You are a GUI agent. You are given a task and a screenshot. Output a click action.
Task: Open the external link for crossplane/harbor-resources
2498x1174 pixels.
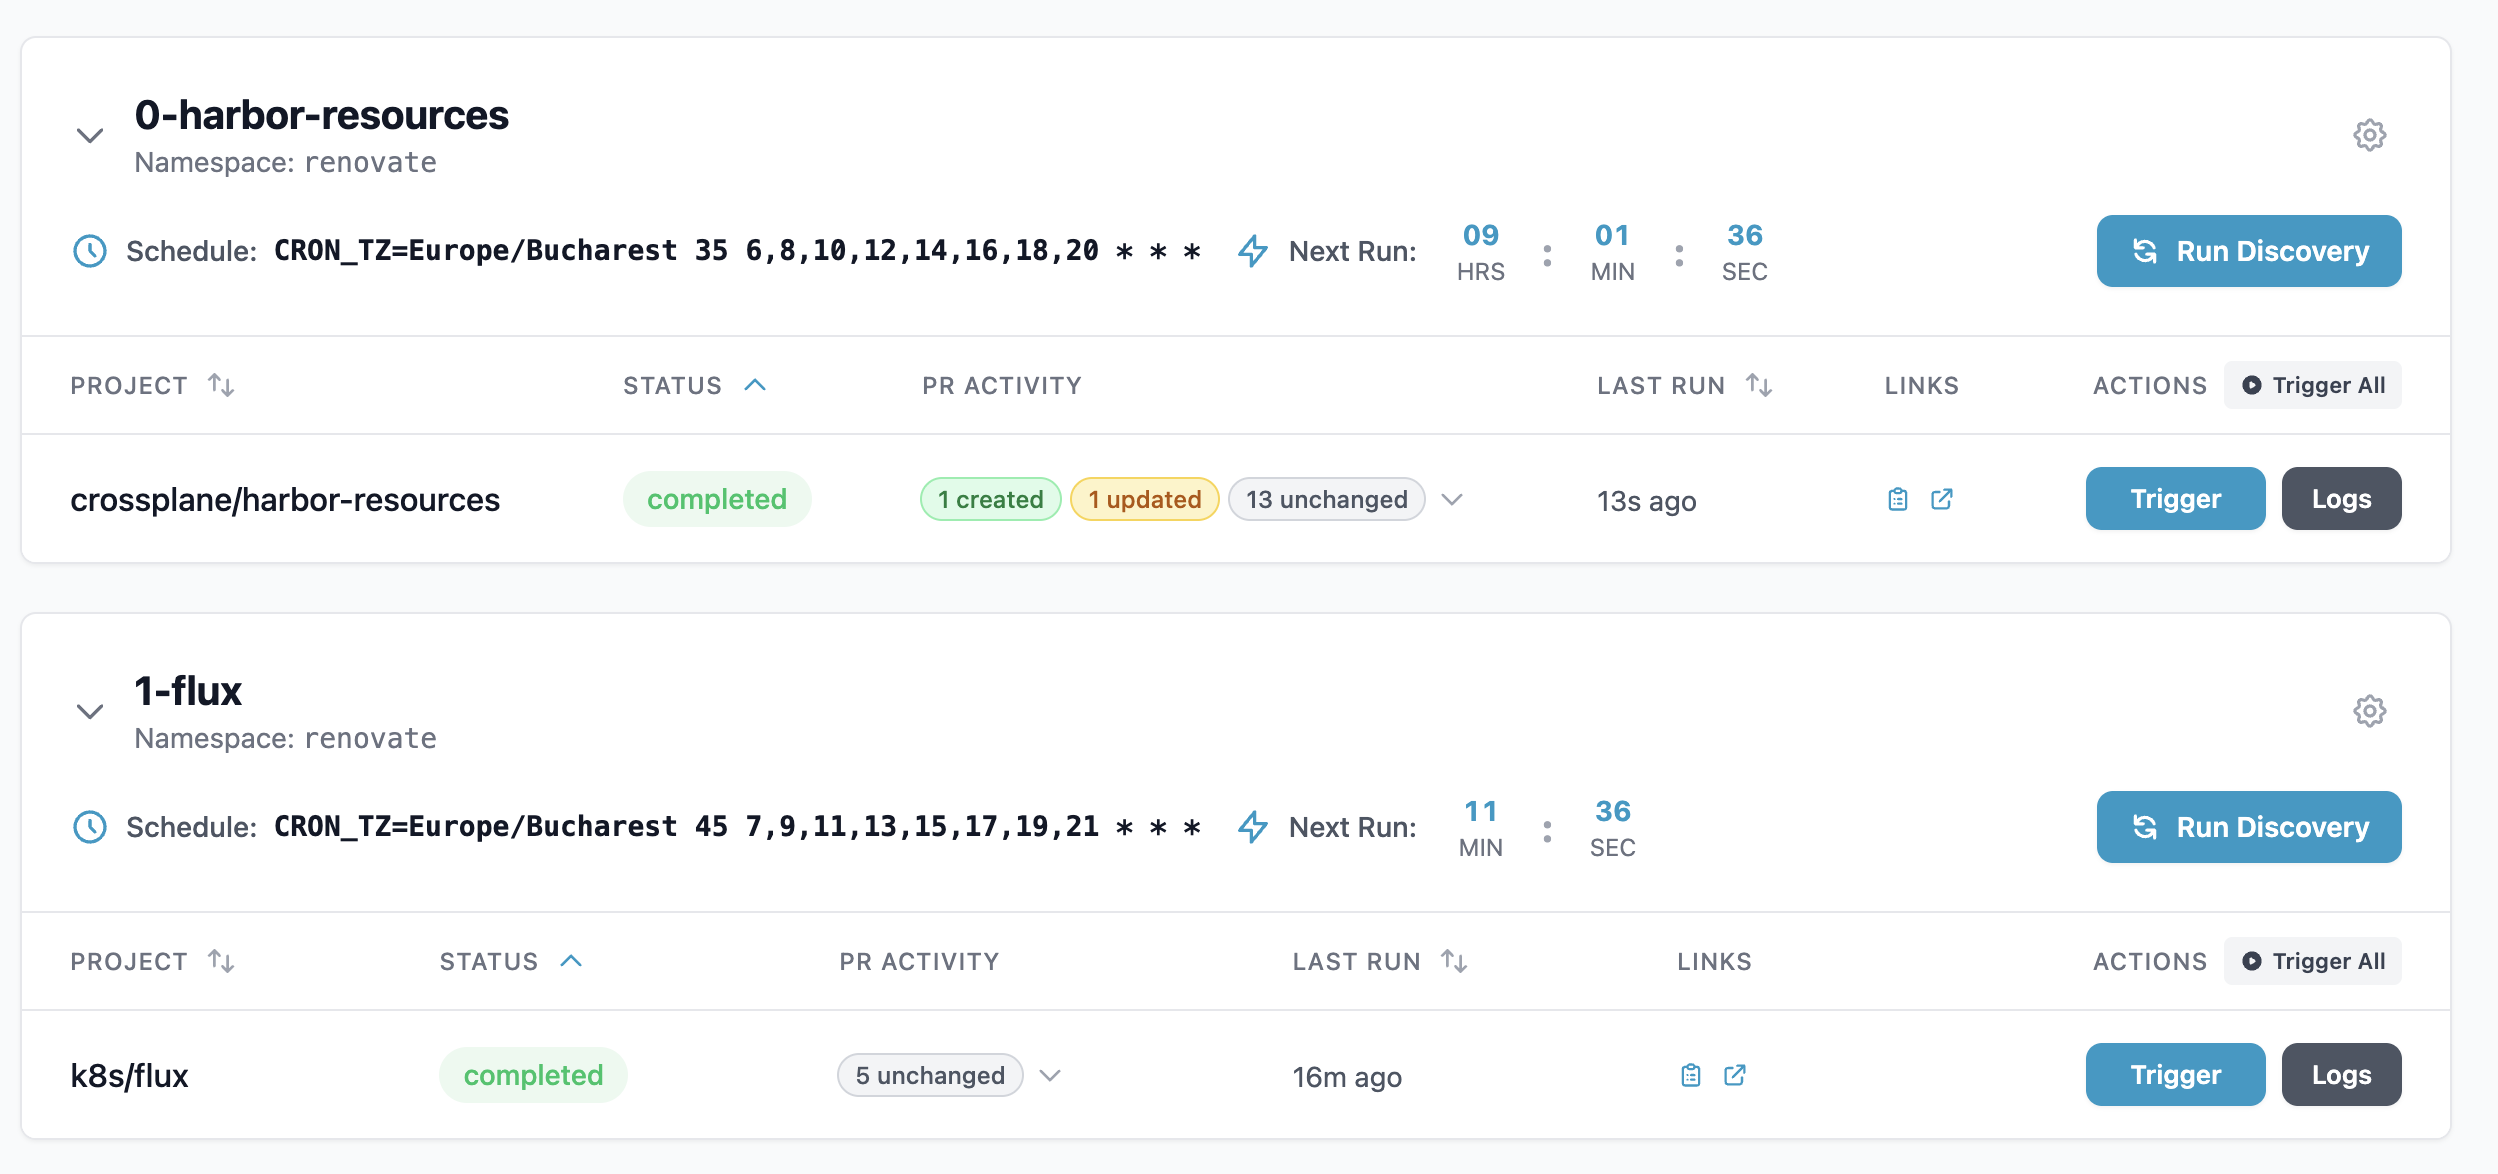pyautogui.click(x=1942, y=499)
